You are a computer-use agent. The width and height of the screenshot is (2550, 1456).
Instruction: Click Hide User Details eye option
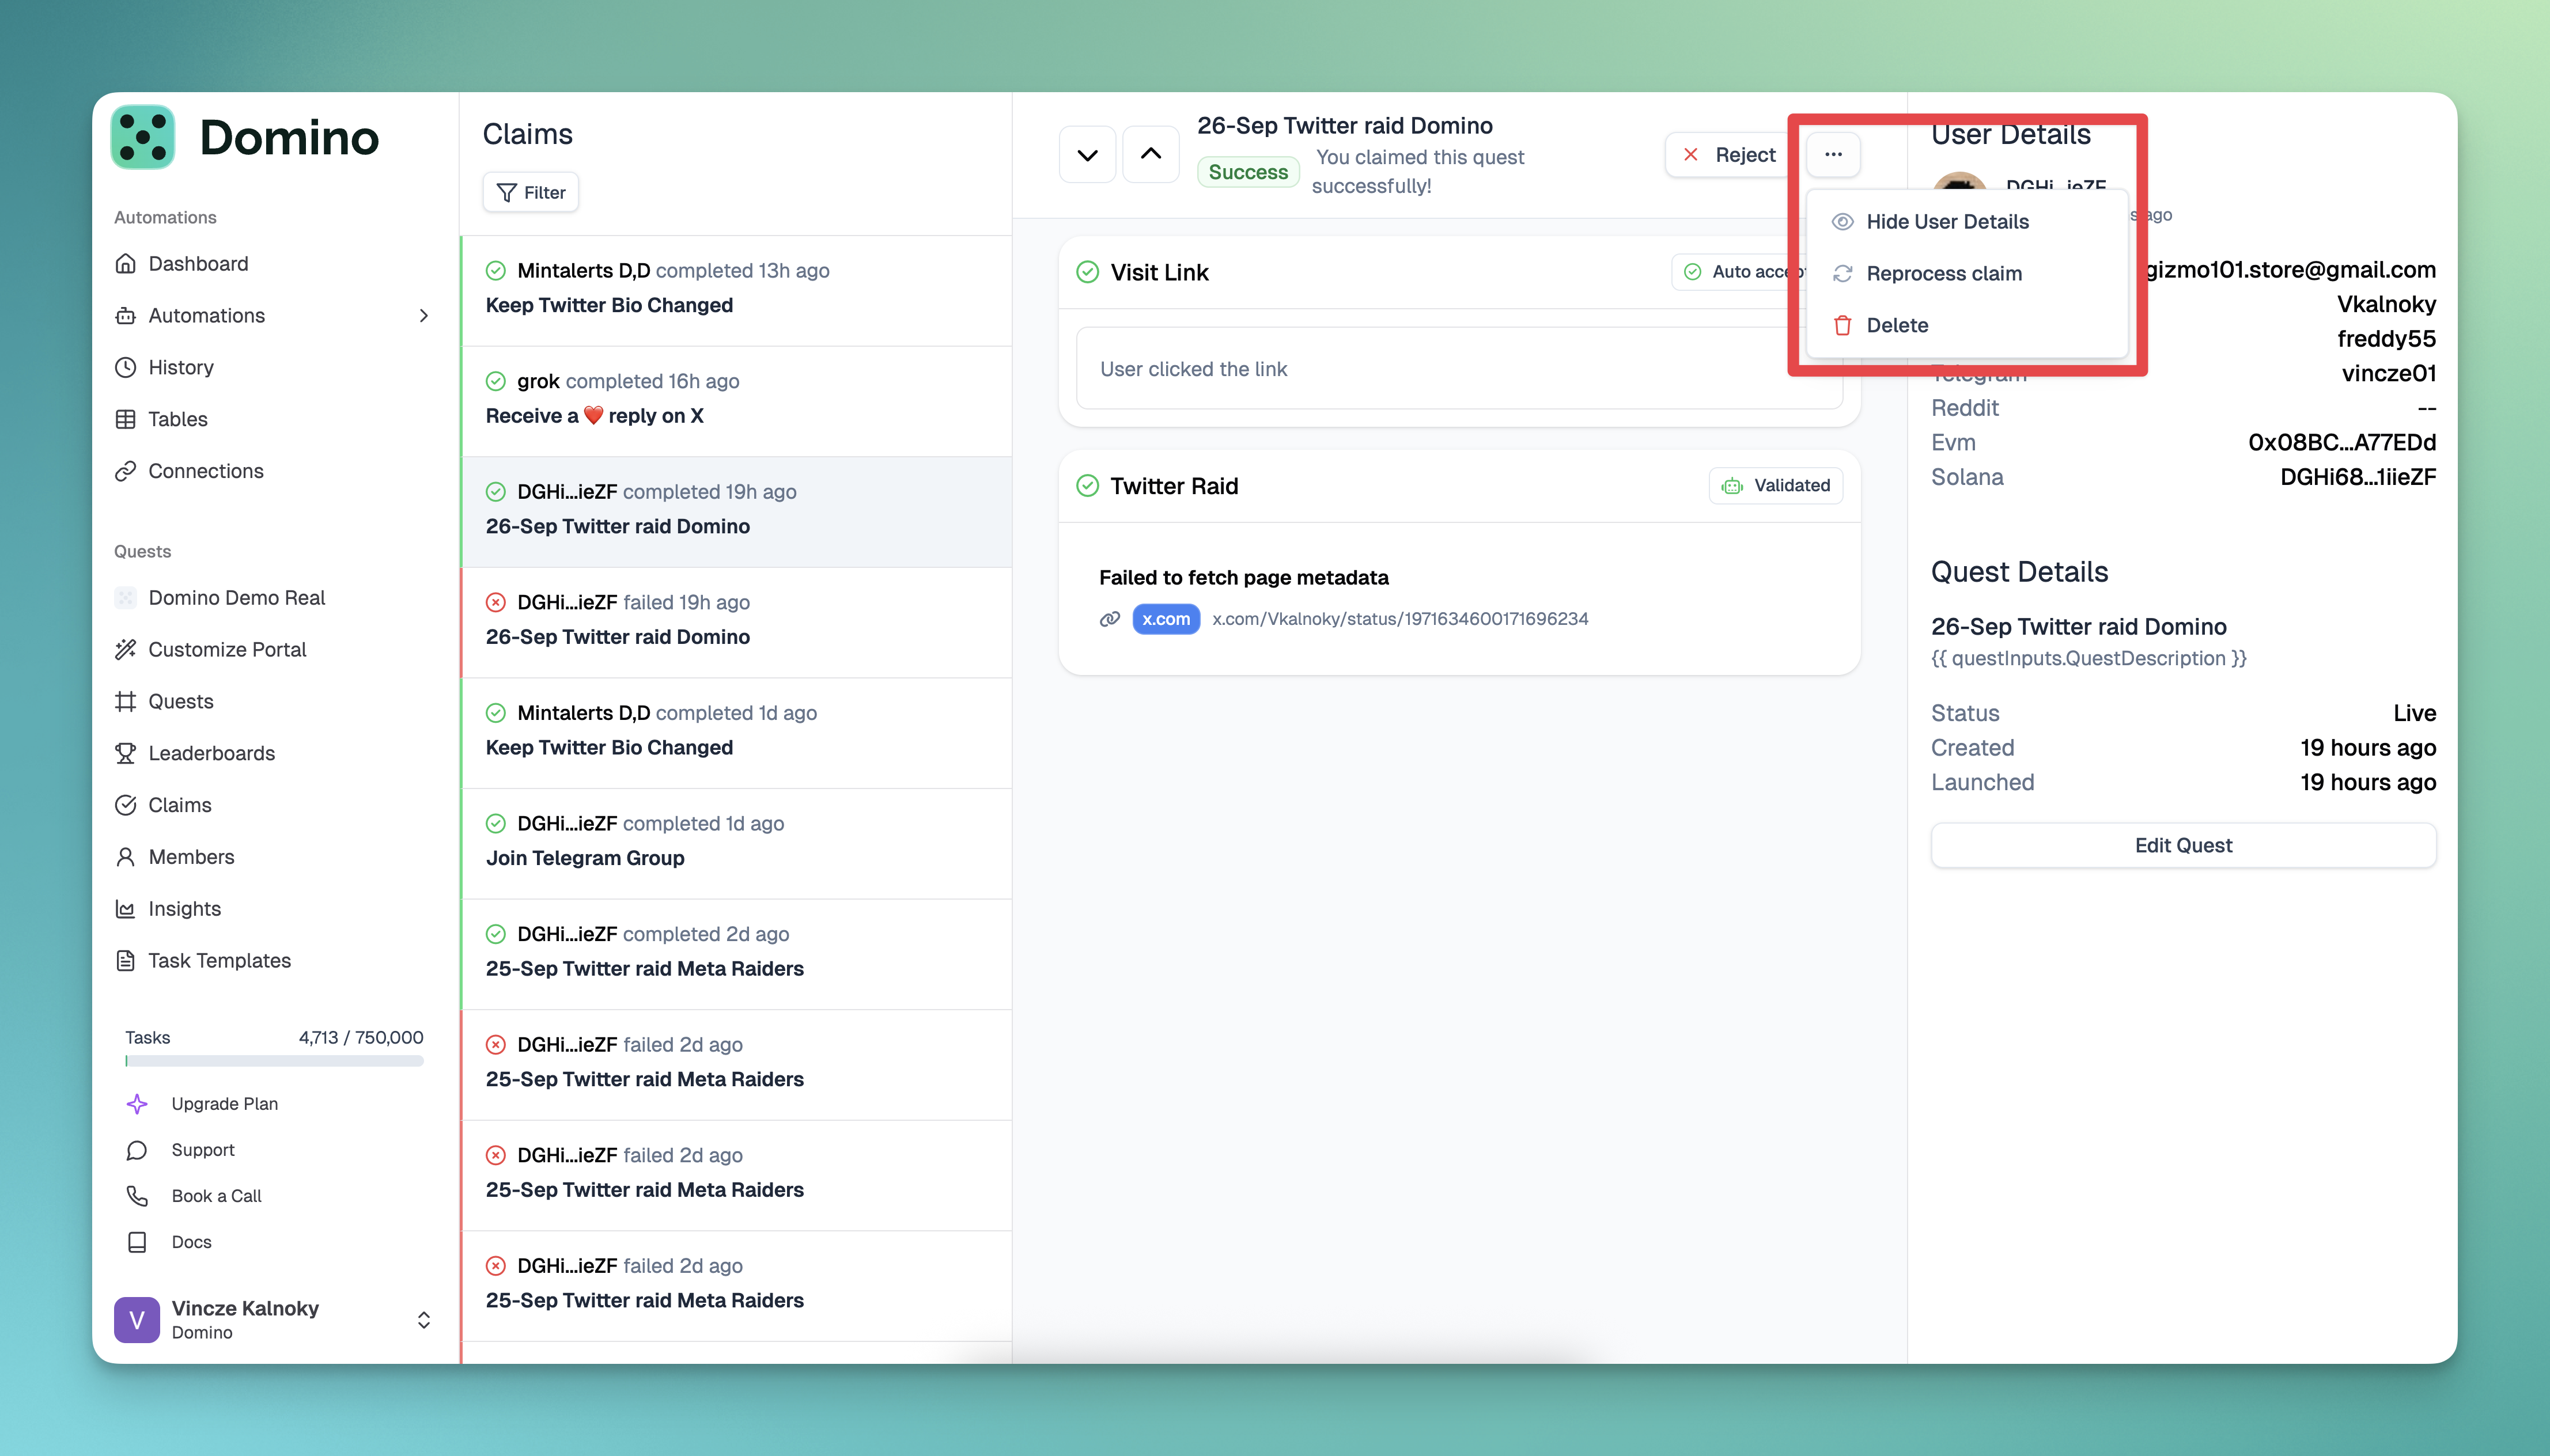1946,222
